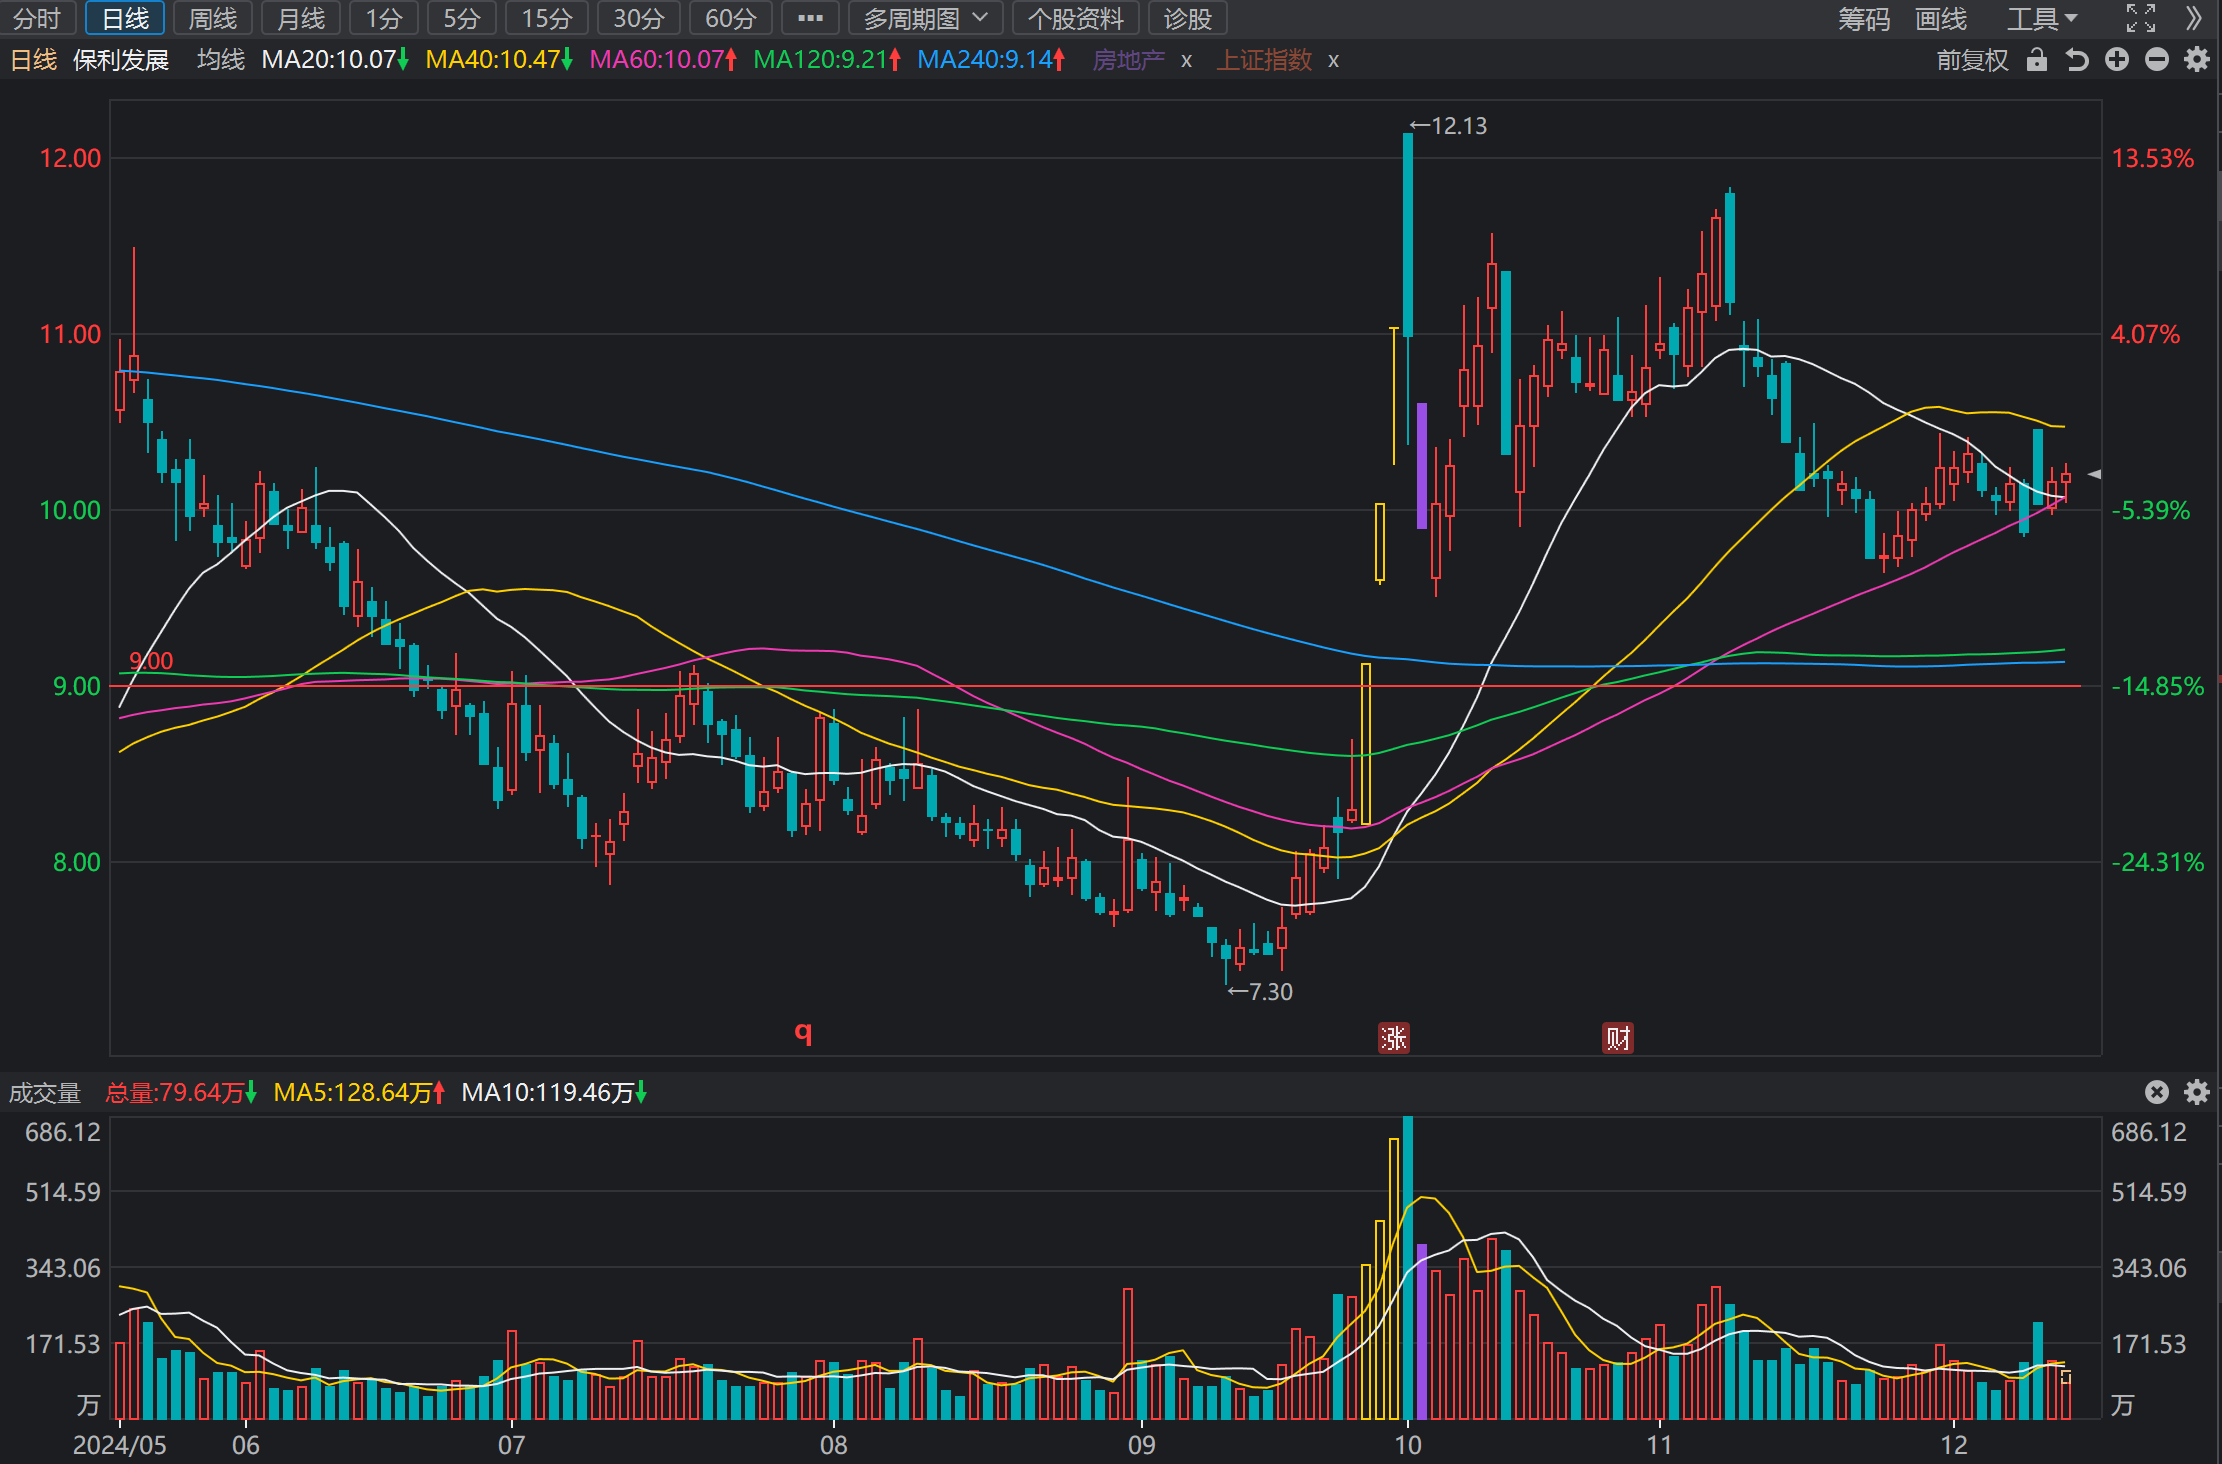
Task: Select the 1分 minute period
Action: (383, 18)
